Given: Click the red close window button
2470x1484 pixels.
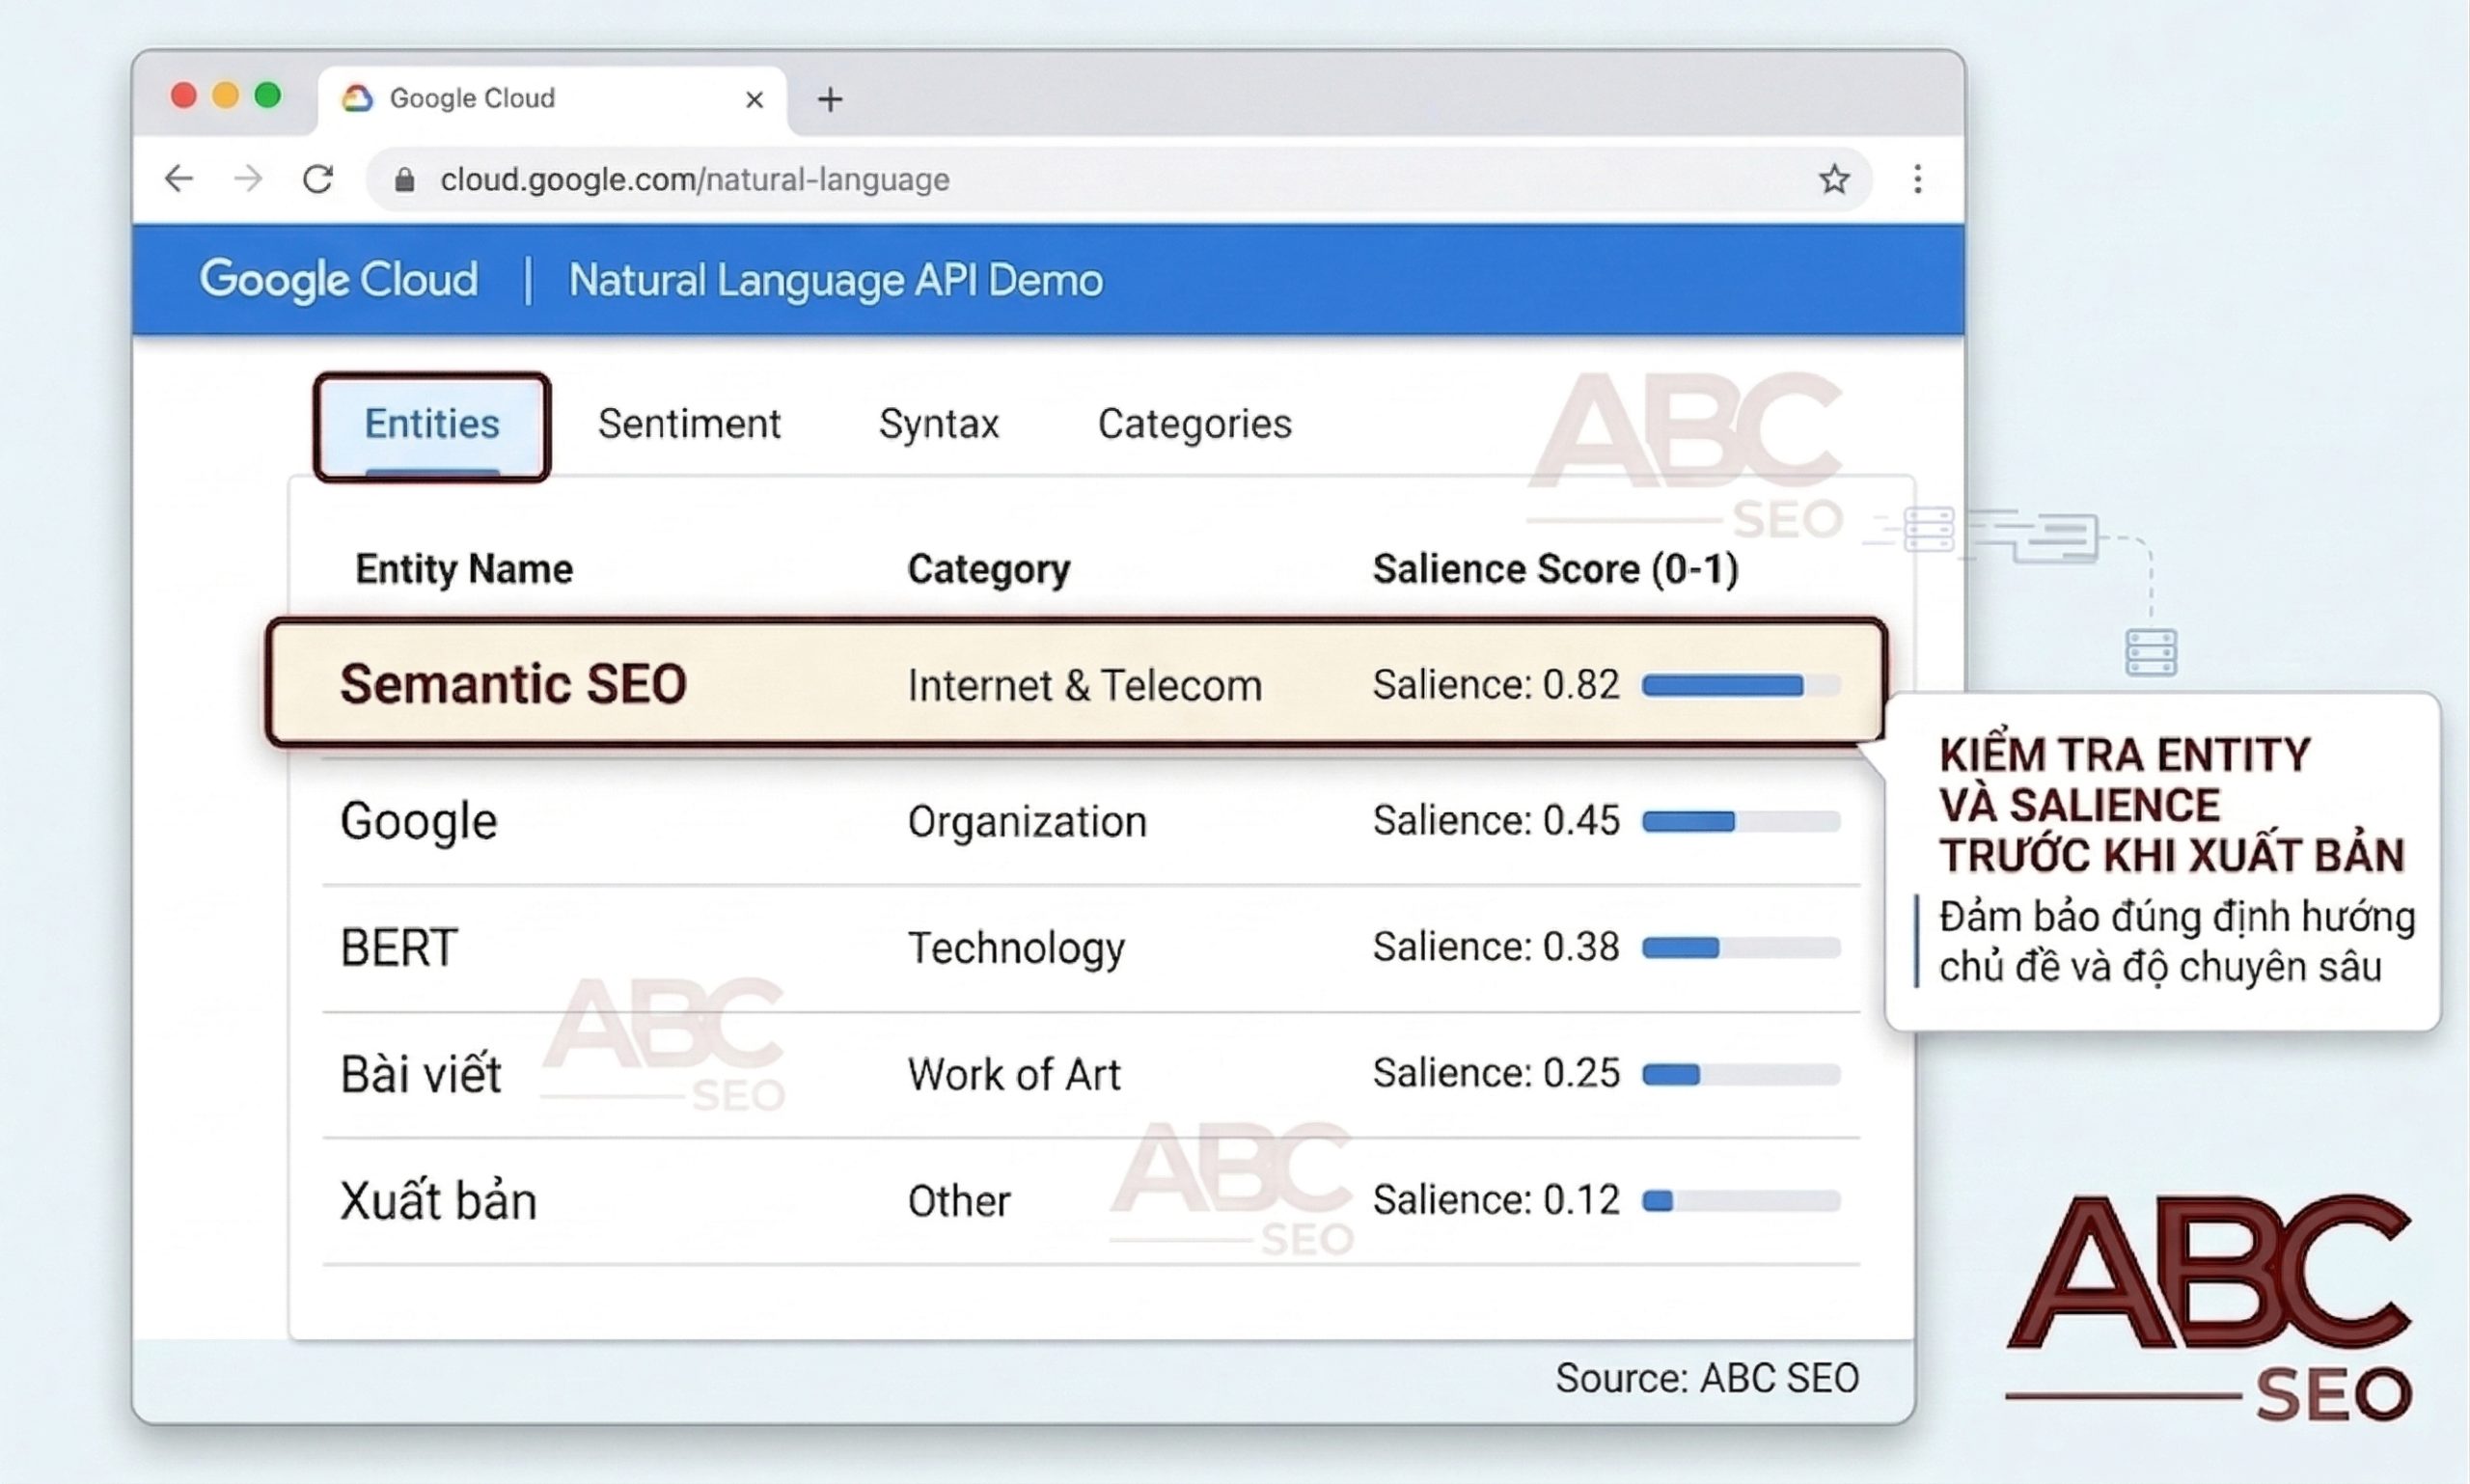Looking at the screenshot, I should [184, 95].
